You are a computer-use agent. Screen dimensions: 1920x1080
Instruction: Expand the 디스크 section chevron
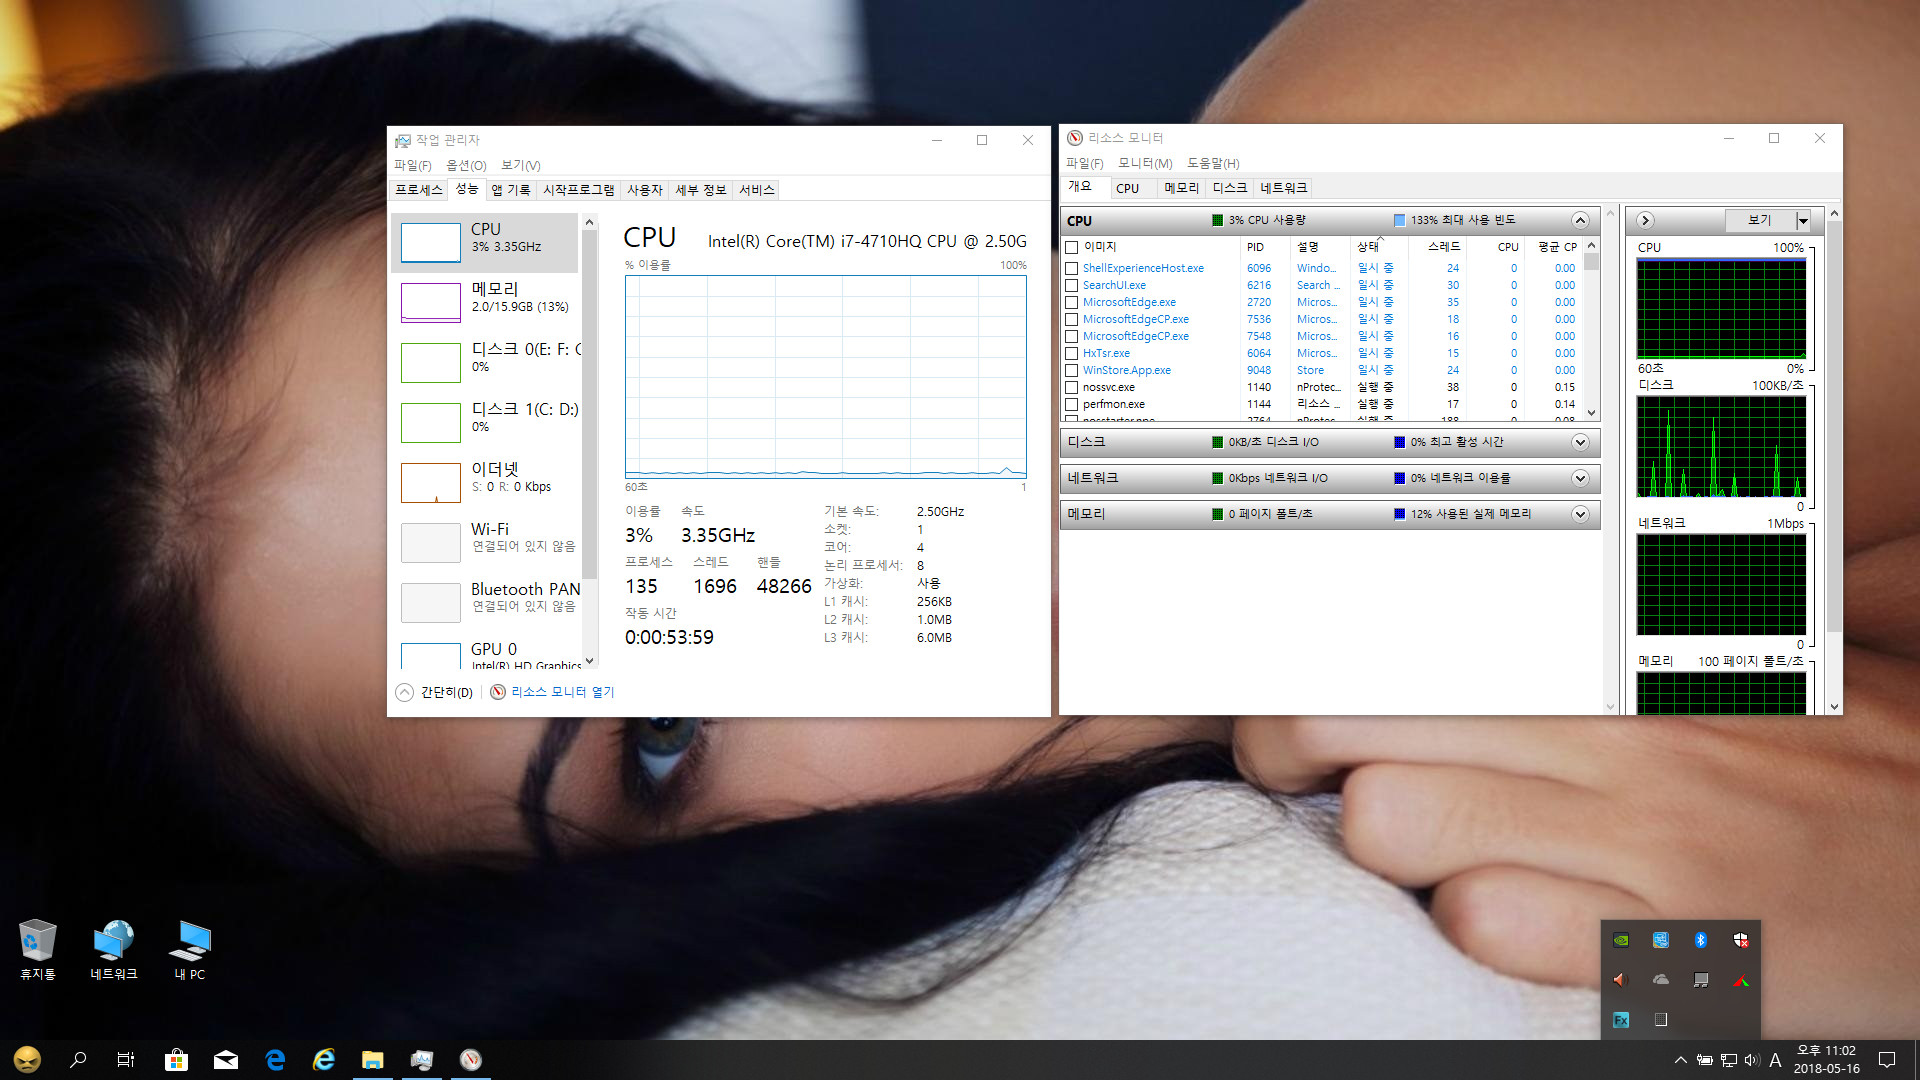(x=1580, y=442)
